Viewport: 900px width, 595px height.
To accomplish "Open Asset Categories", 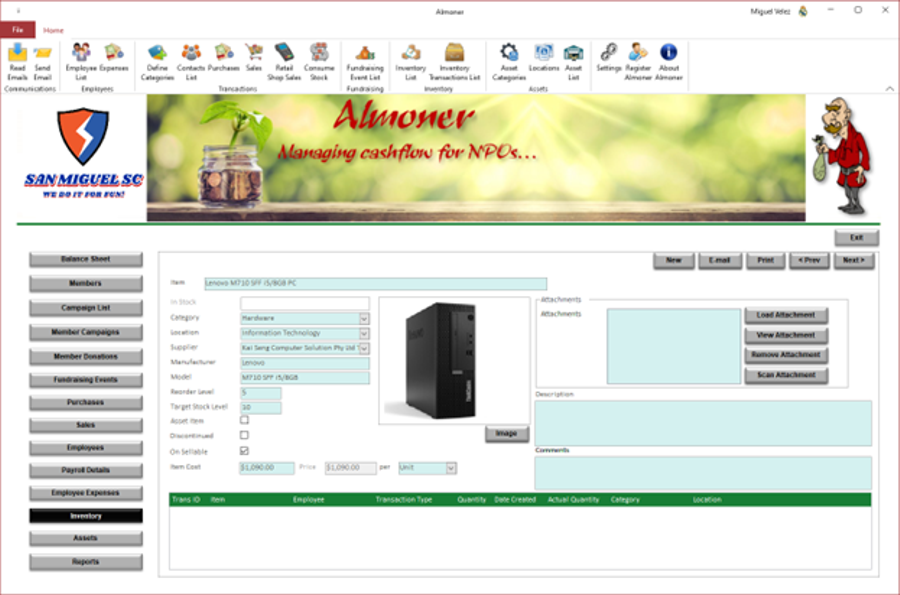I will (x=509, y=62).
